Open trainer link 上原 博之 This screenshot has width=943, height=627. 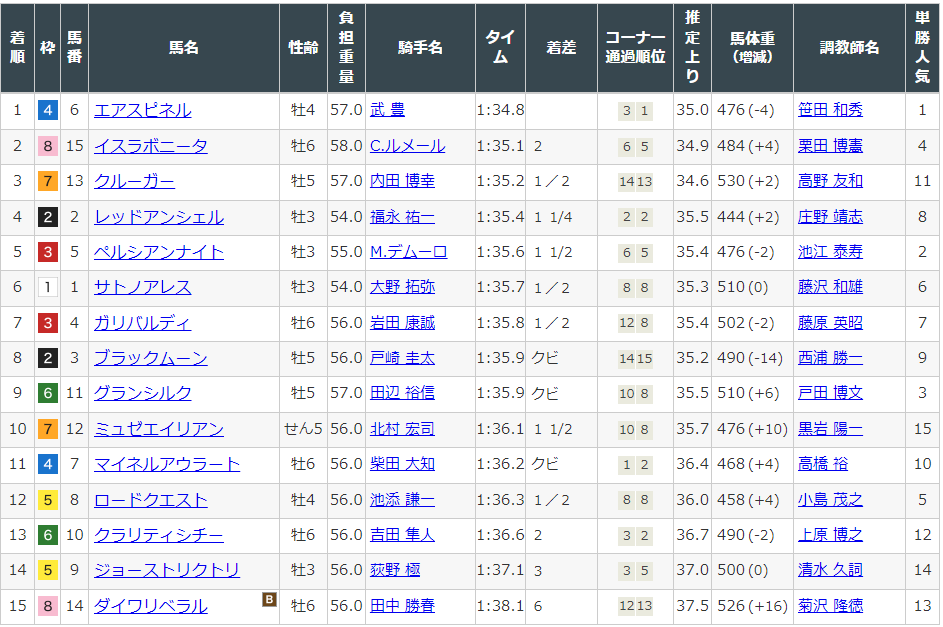click(x=830, y=535)
